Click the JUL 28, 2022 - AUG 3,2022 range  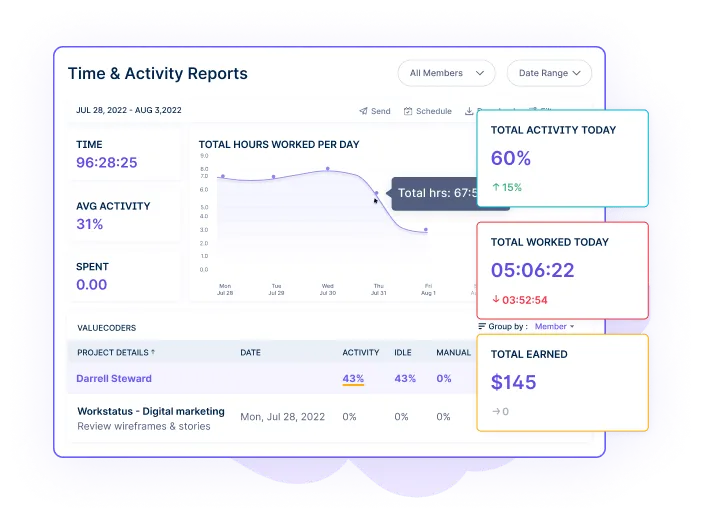(x=129, y=110)
